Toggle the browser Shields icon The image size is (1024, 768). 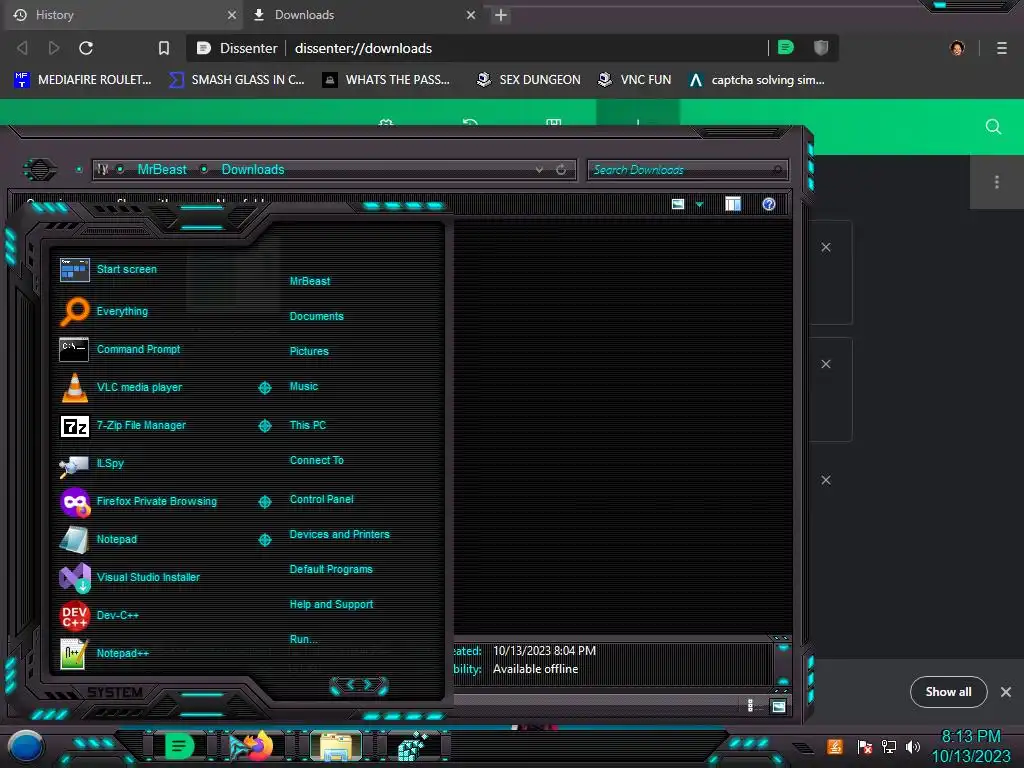click(x=821, y=48)
